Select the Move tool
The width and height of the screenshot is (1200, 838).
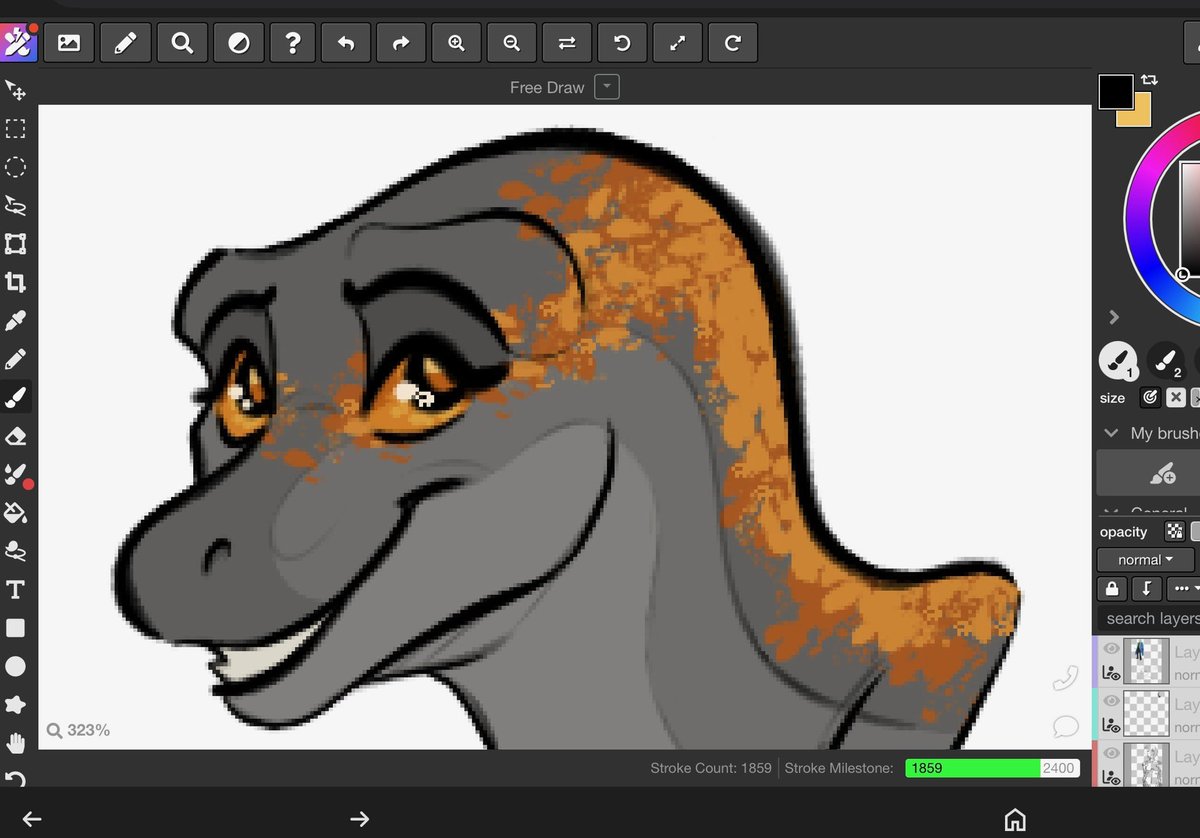point(15,90)
